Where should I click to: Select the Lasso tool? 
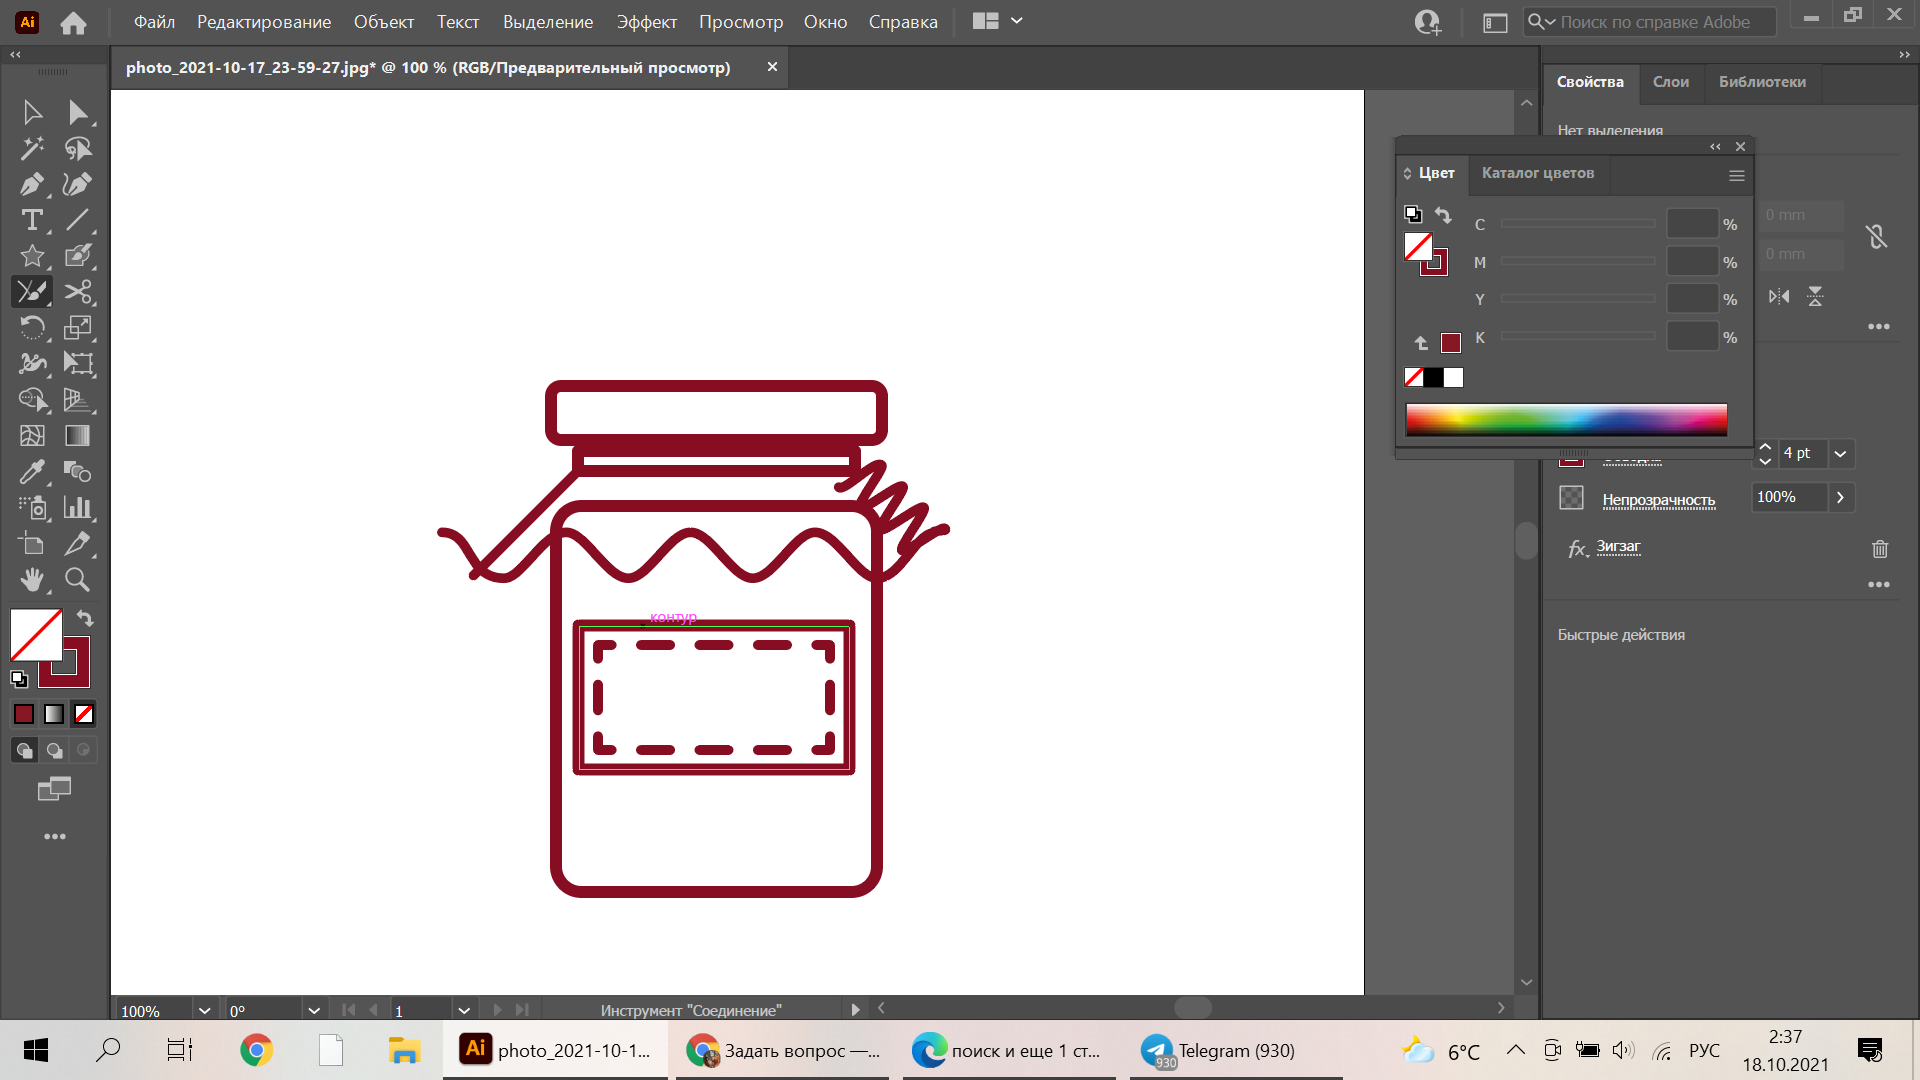[x=77, y=148]
